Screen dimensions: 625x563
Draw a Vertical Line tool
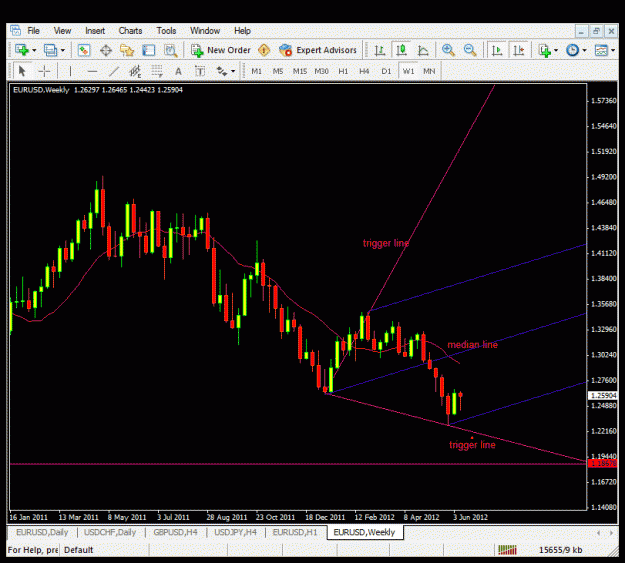click(70, 71)
